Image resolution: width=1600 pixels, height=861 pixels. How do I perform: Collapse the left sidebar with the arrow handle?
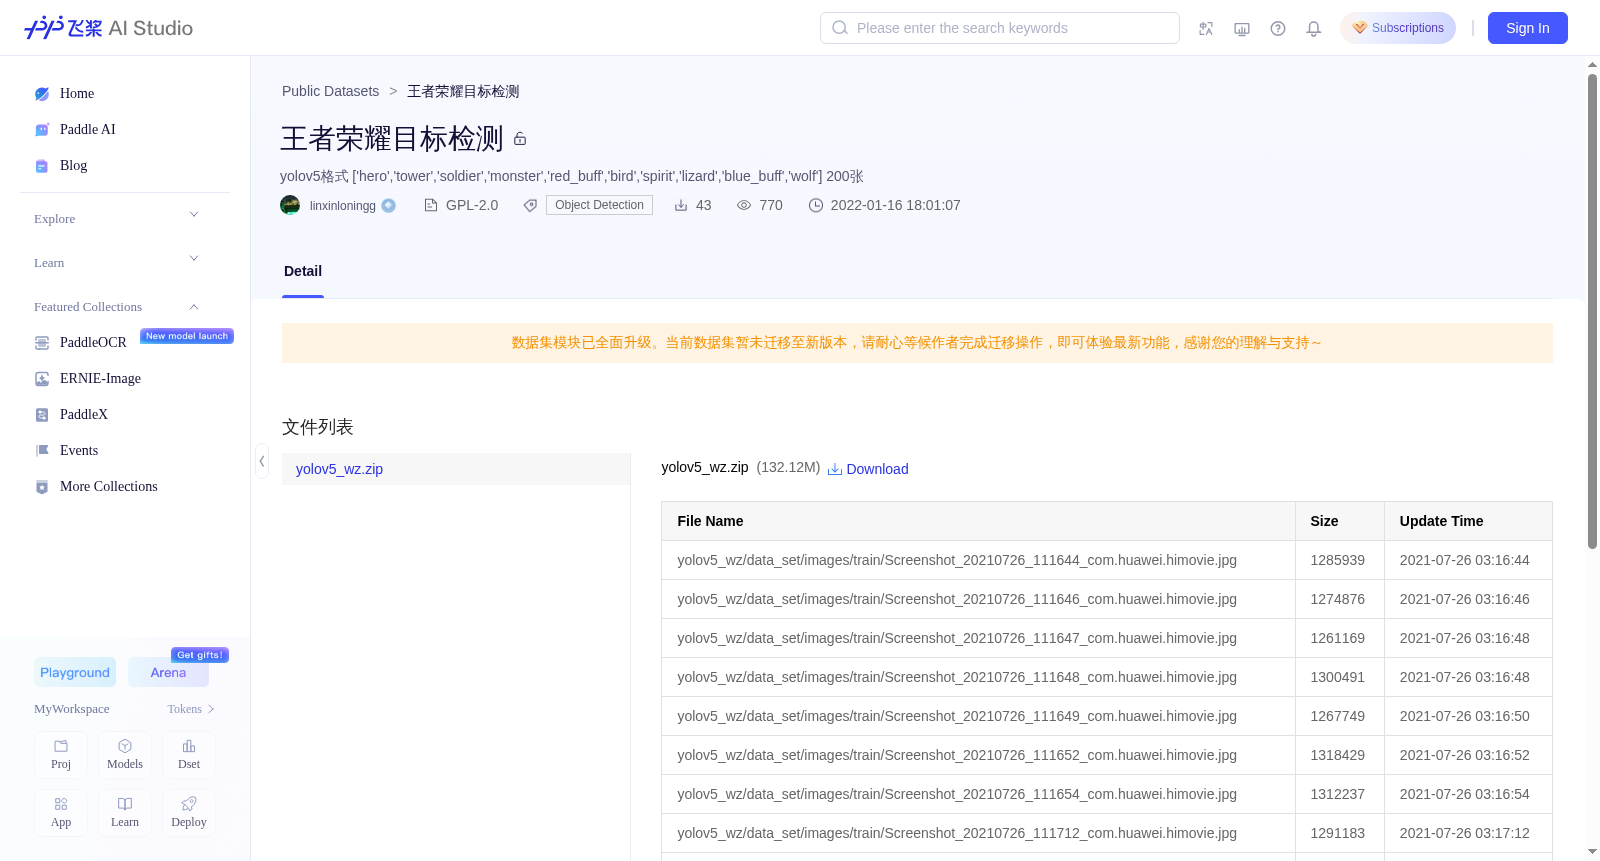pyautogui.click(x=262, y=461)
